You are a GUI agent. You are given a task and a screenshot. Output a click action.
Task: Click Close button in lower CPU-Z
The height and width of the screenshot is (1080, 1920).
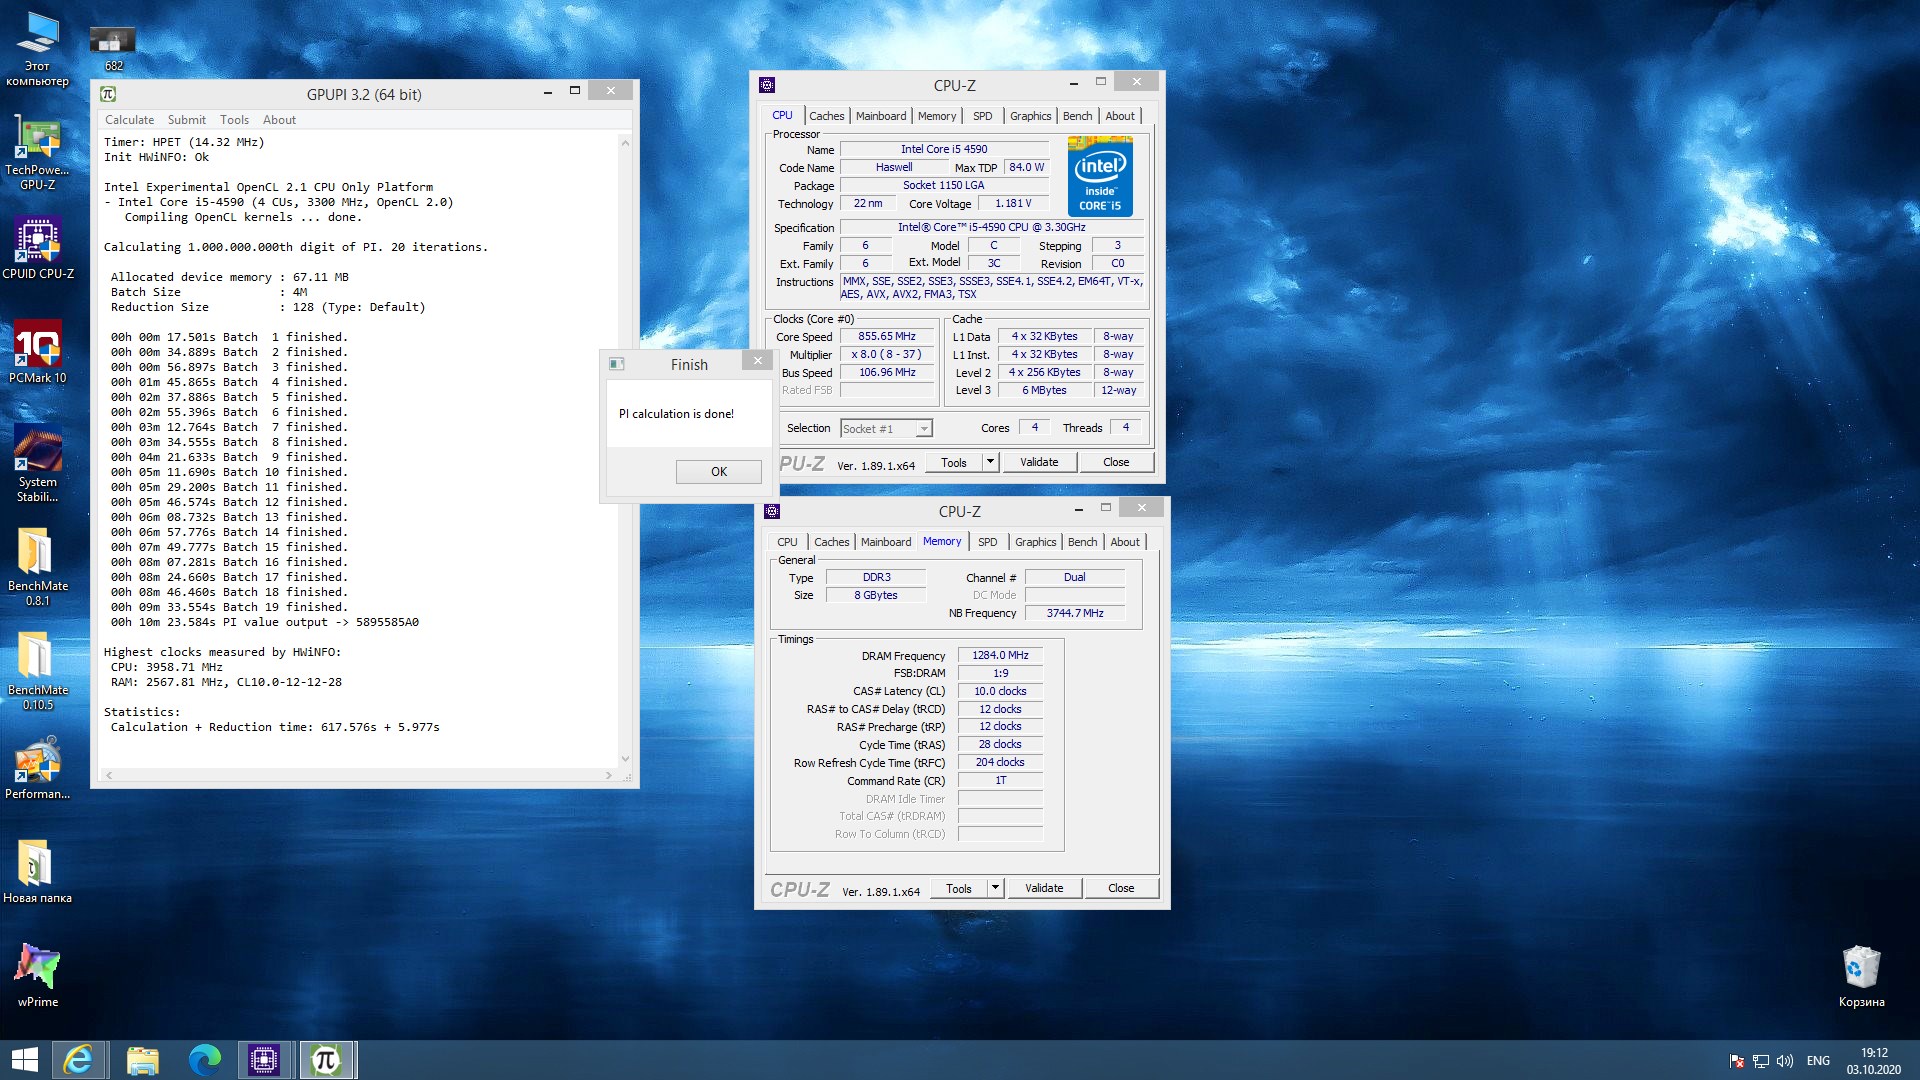(1121, 889)
